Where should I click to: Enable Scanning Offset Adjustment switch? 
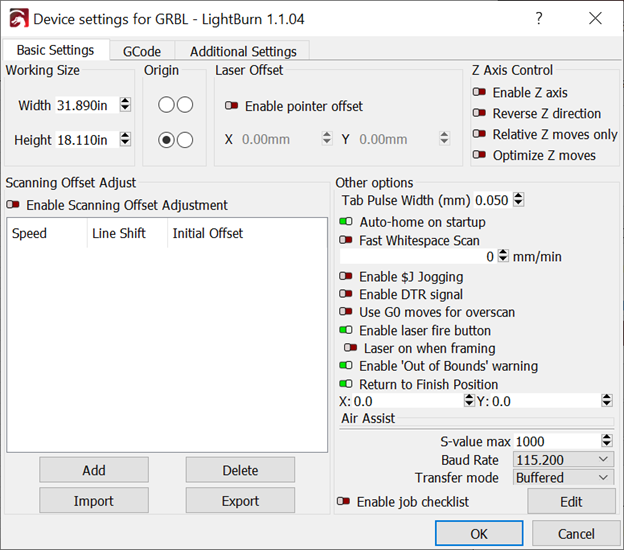(13, 205)
